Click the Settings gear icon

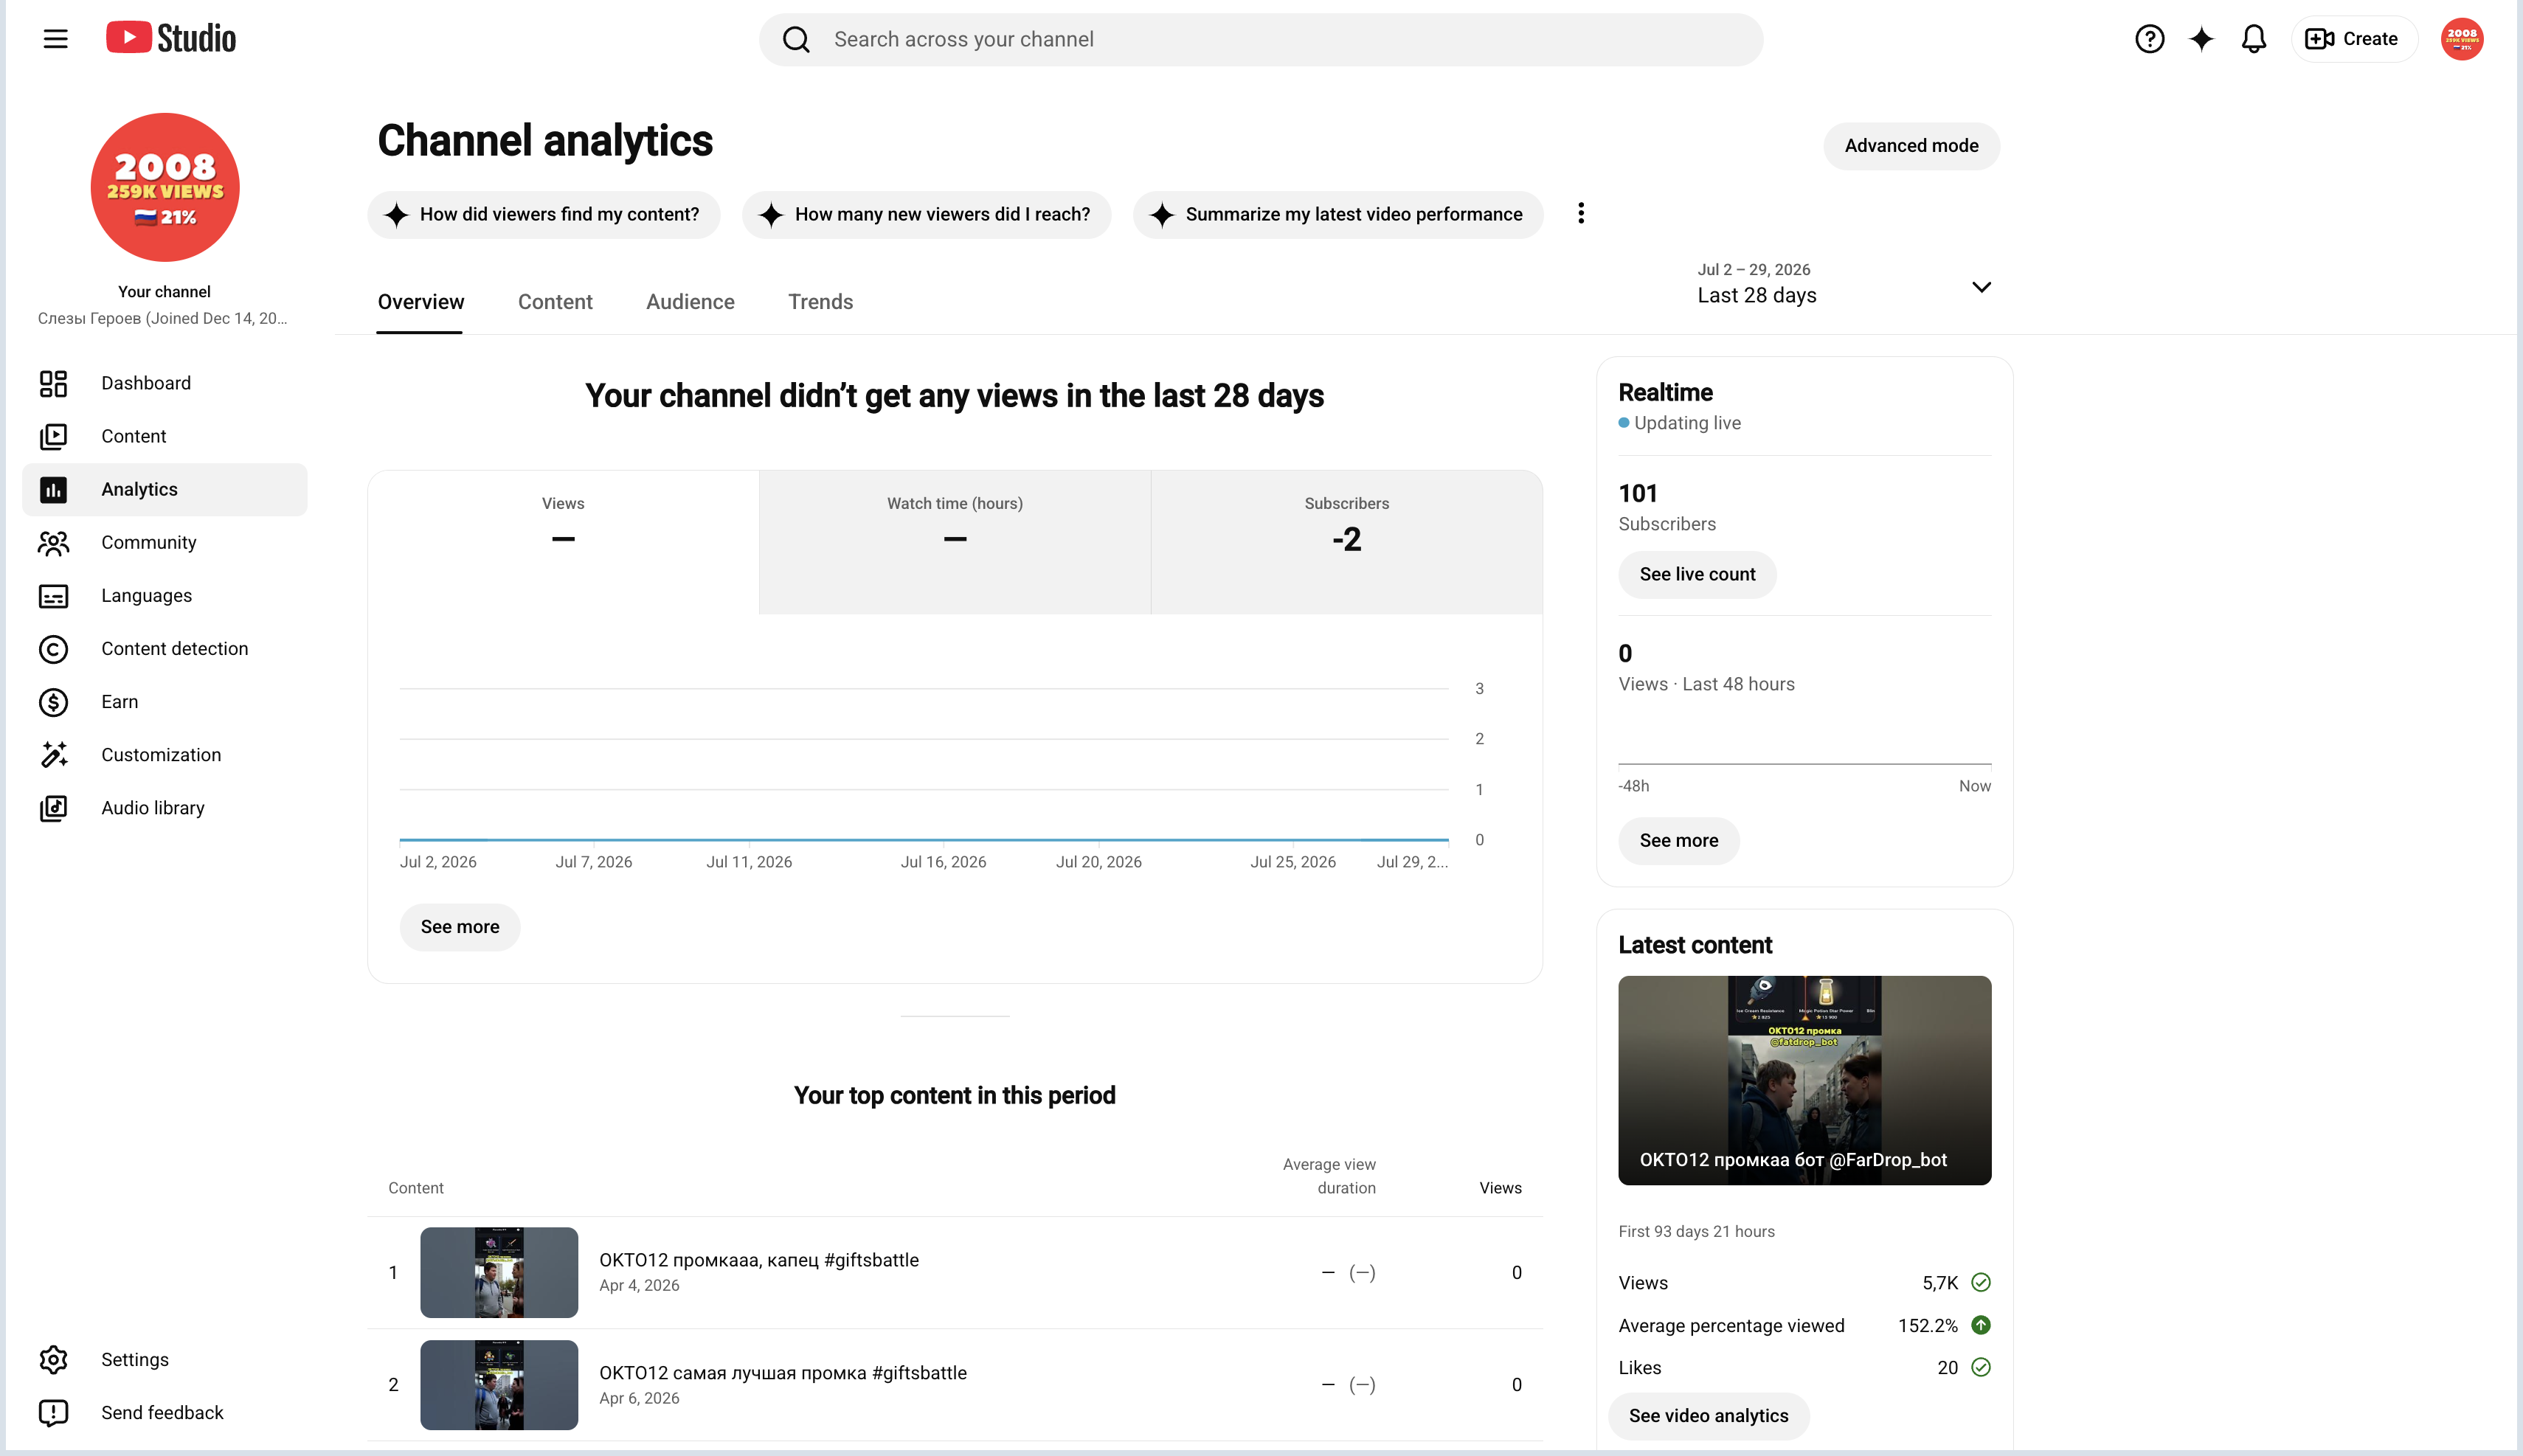tap(53, 1359)
